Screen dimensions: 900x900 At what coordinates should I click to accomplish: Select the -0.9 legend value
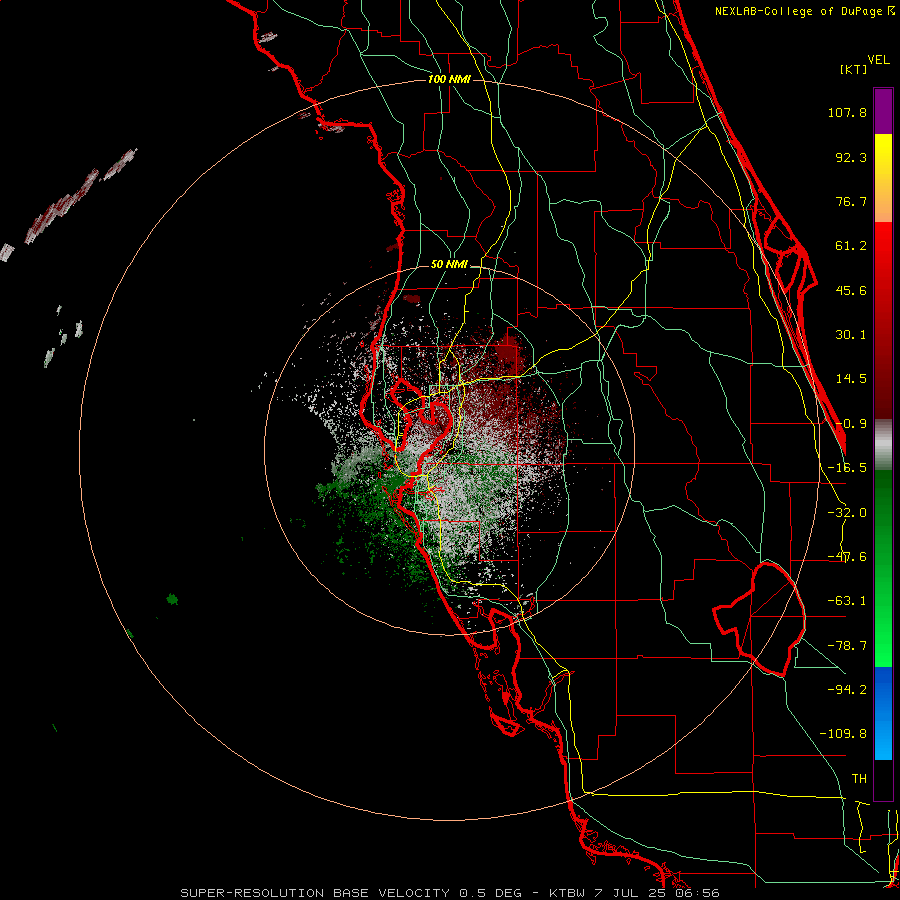click(x=851, y=424)
